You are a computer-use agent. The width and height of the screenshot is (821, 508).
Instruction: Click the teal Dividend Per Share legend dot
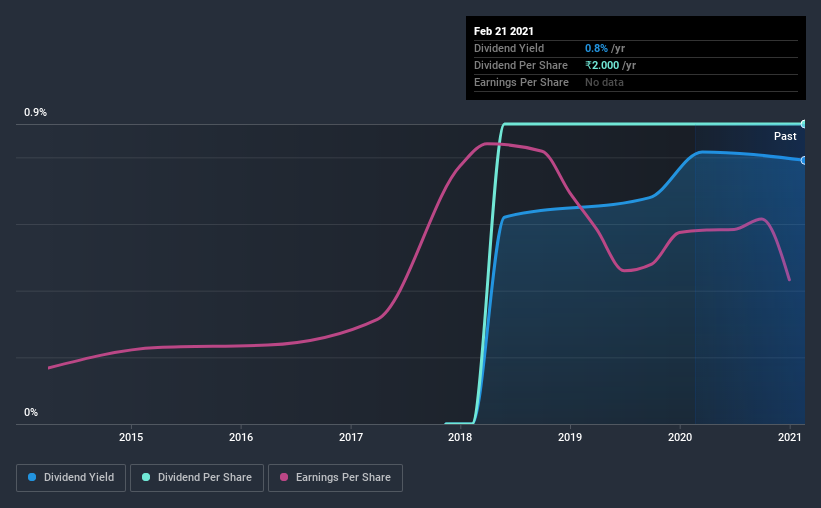coord(146,477)
